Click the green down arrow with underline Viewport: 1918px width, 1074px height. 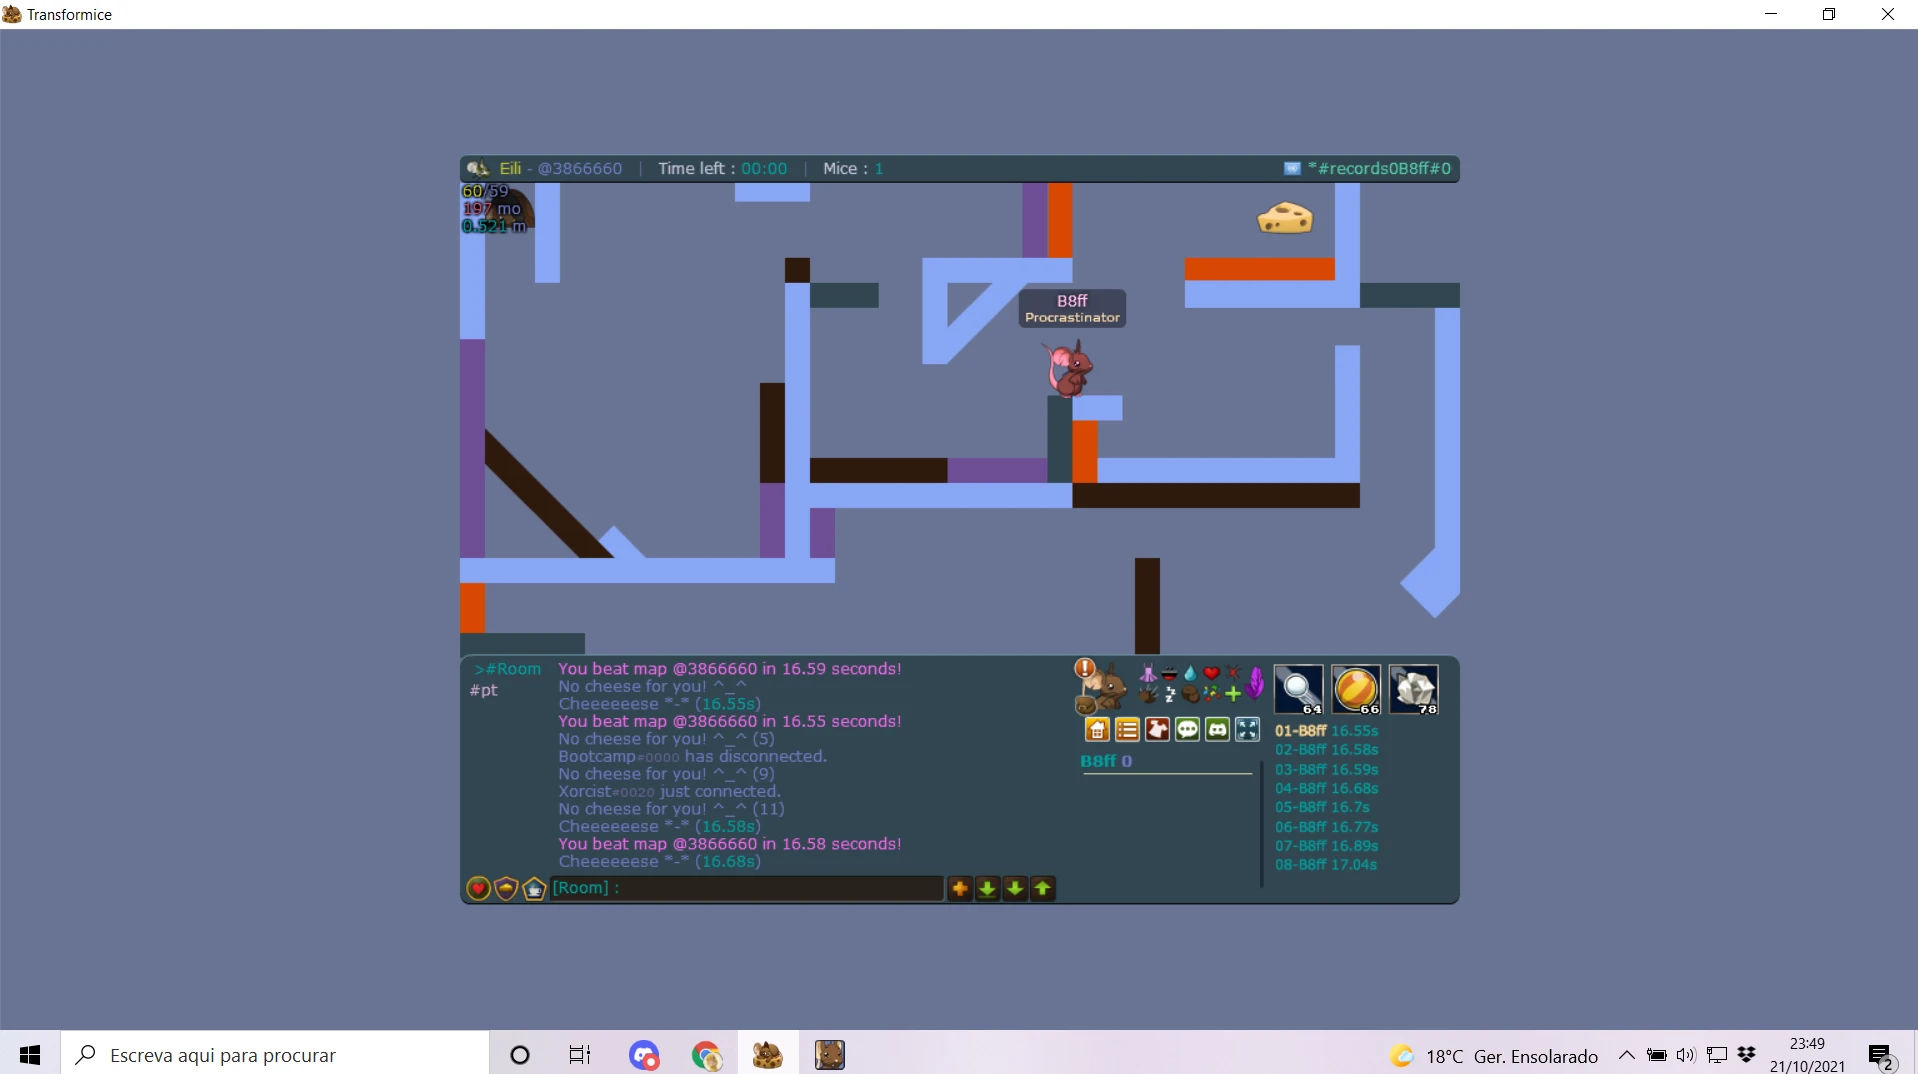[x=987, y=888]
